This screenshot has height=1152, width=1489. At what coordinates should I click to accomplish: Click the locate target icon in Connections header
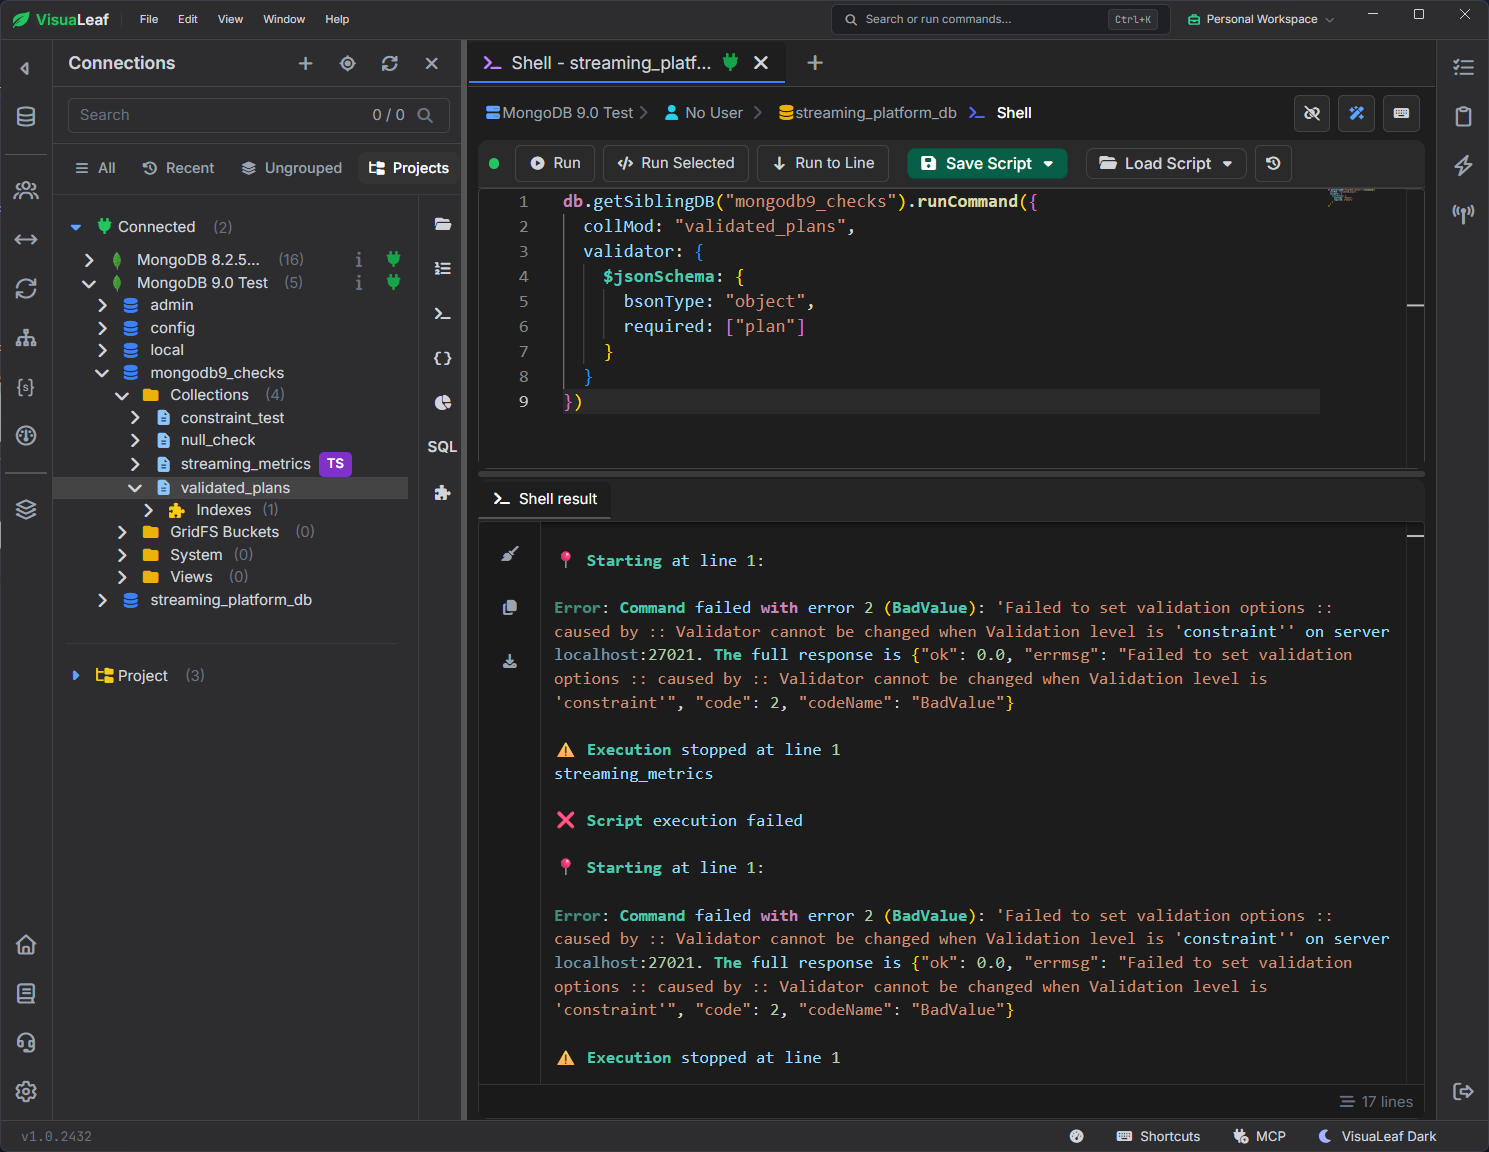tap(348, 64)
